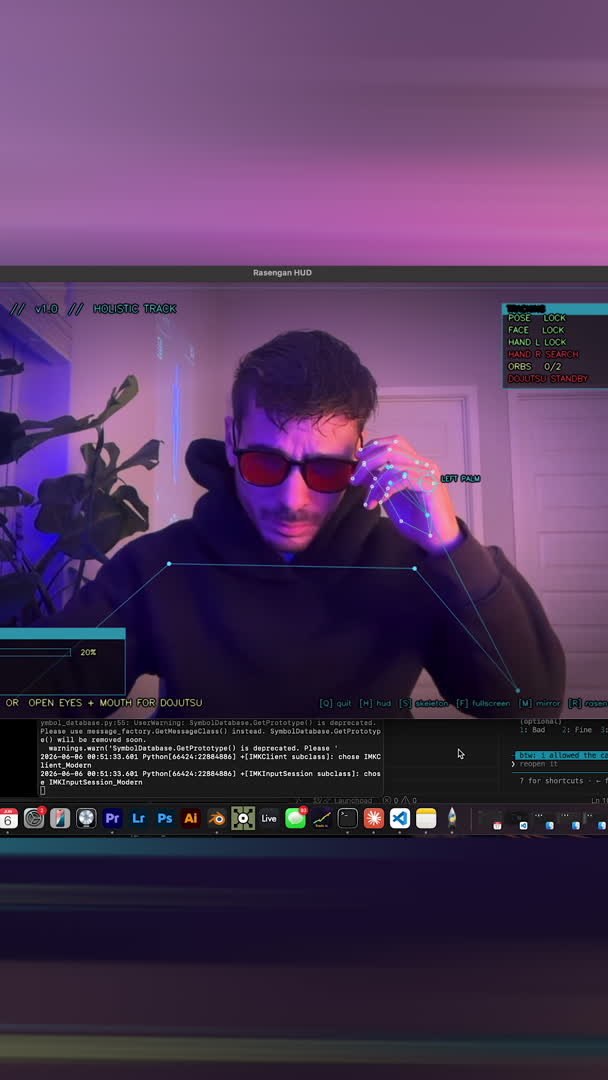Click the 'warnings.warn' line in terminal output
The image size is (608, 1080).
click(193, 748)
